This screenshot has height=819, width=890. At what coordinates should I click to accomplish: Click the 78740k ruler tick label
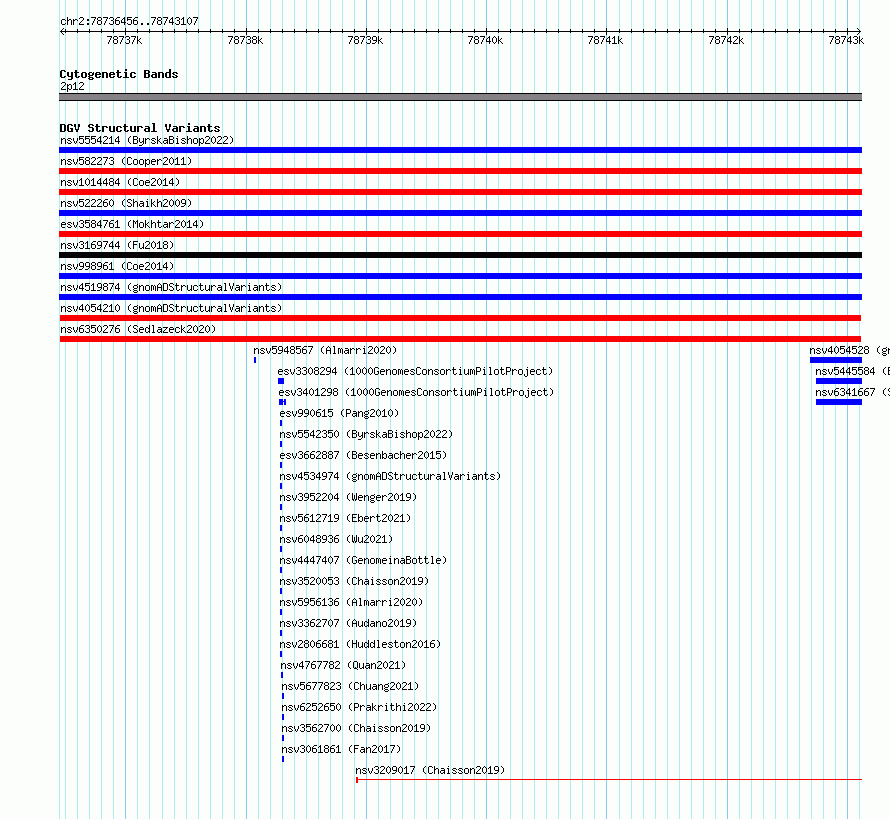point(485,40)
